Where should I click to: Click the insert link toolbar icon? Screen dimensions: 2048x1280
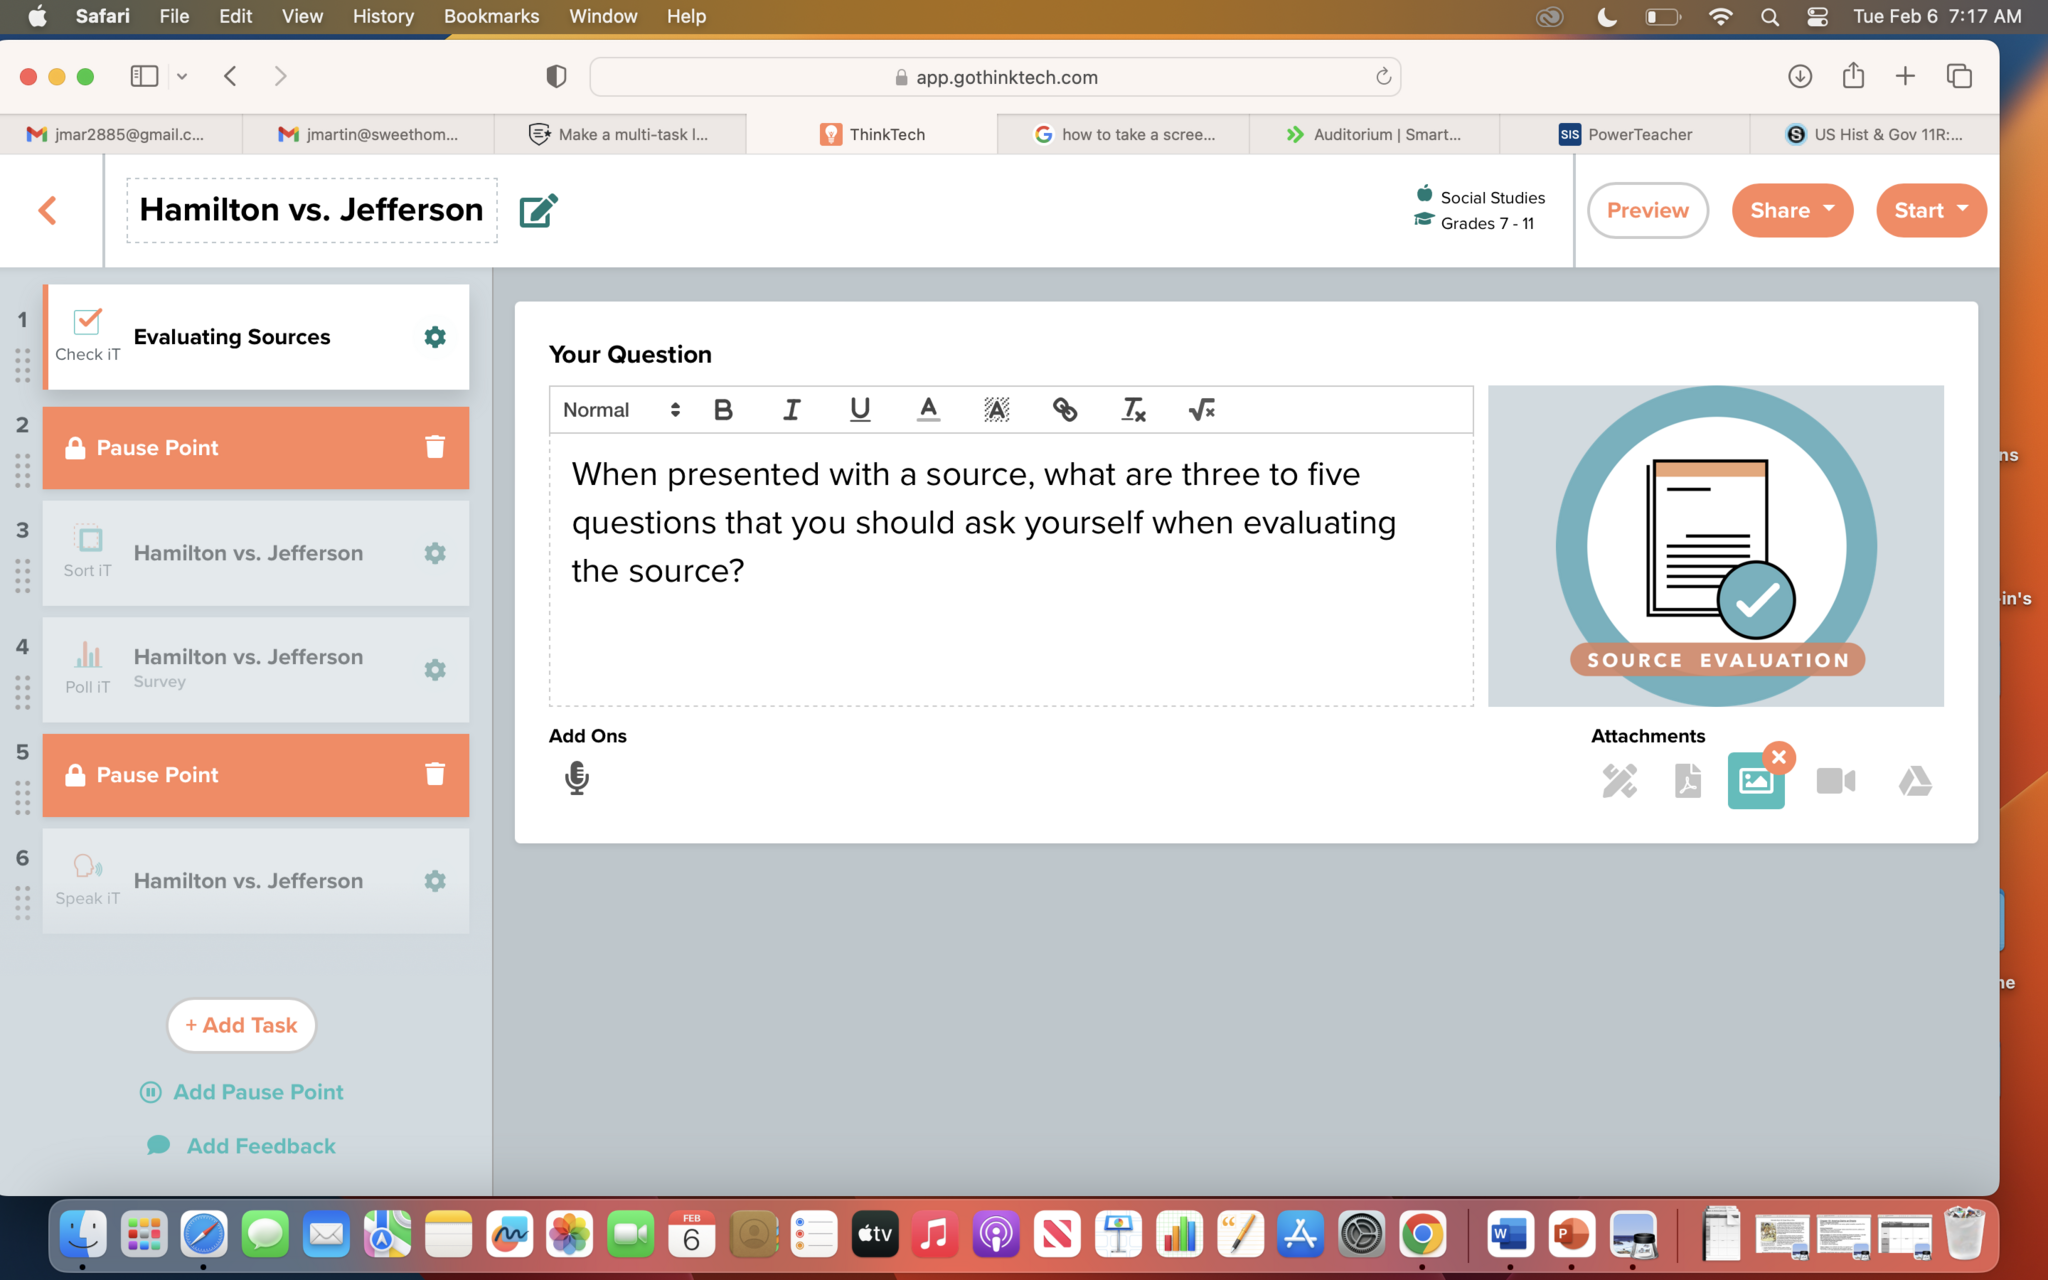[x=1064, y=409]
